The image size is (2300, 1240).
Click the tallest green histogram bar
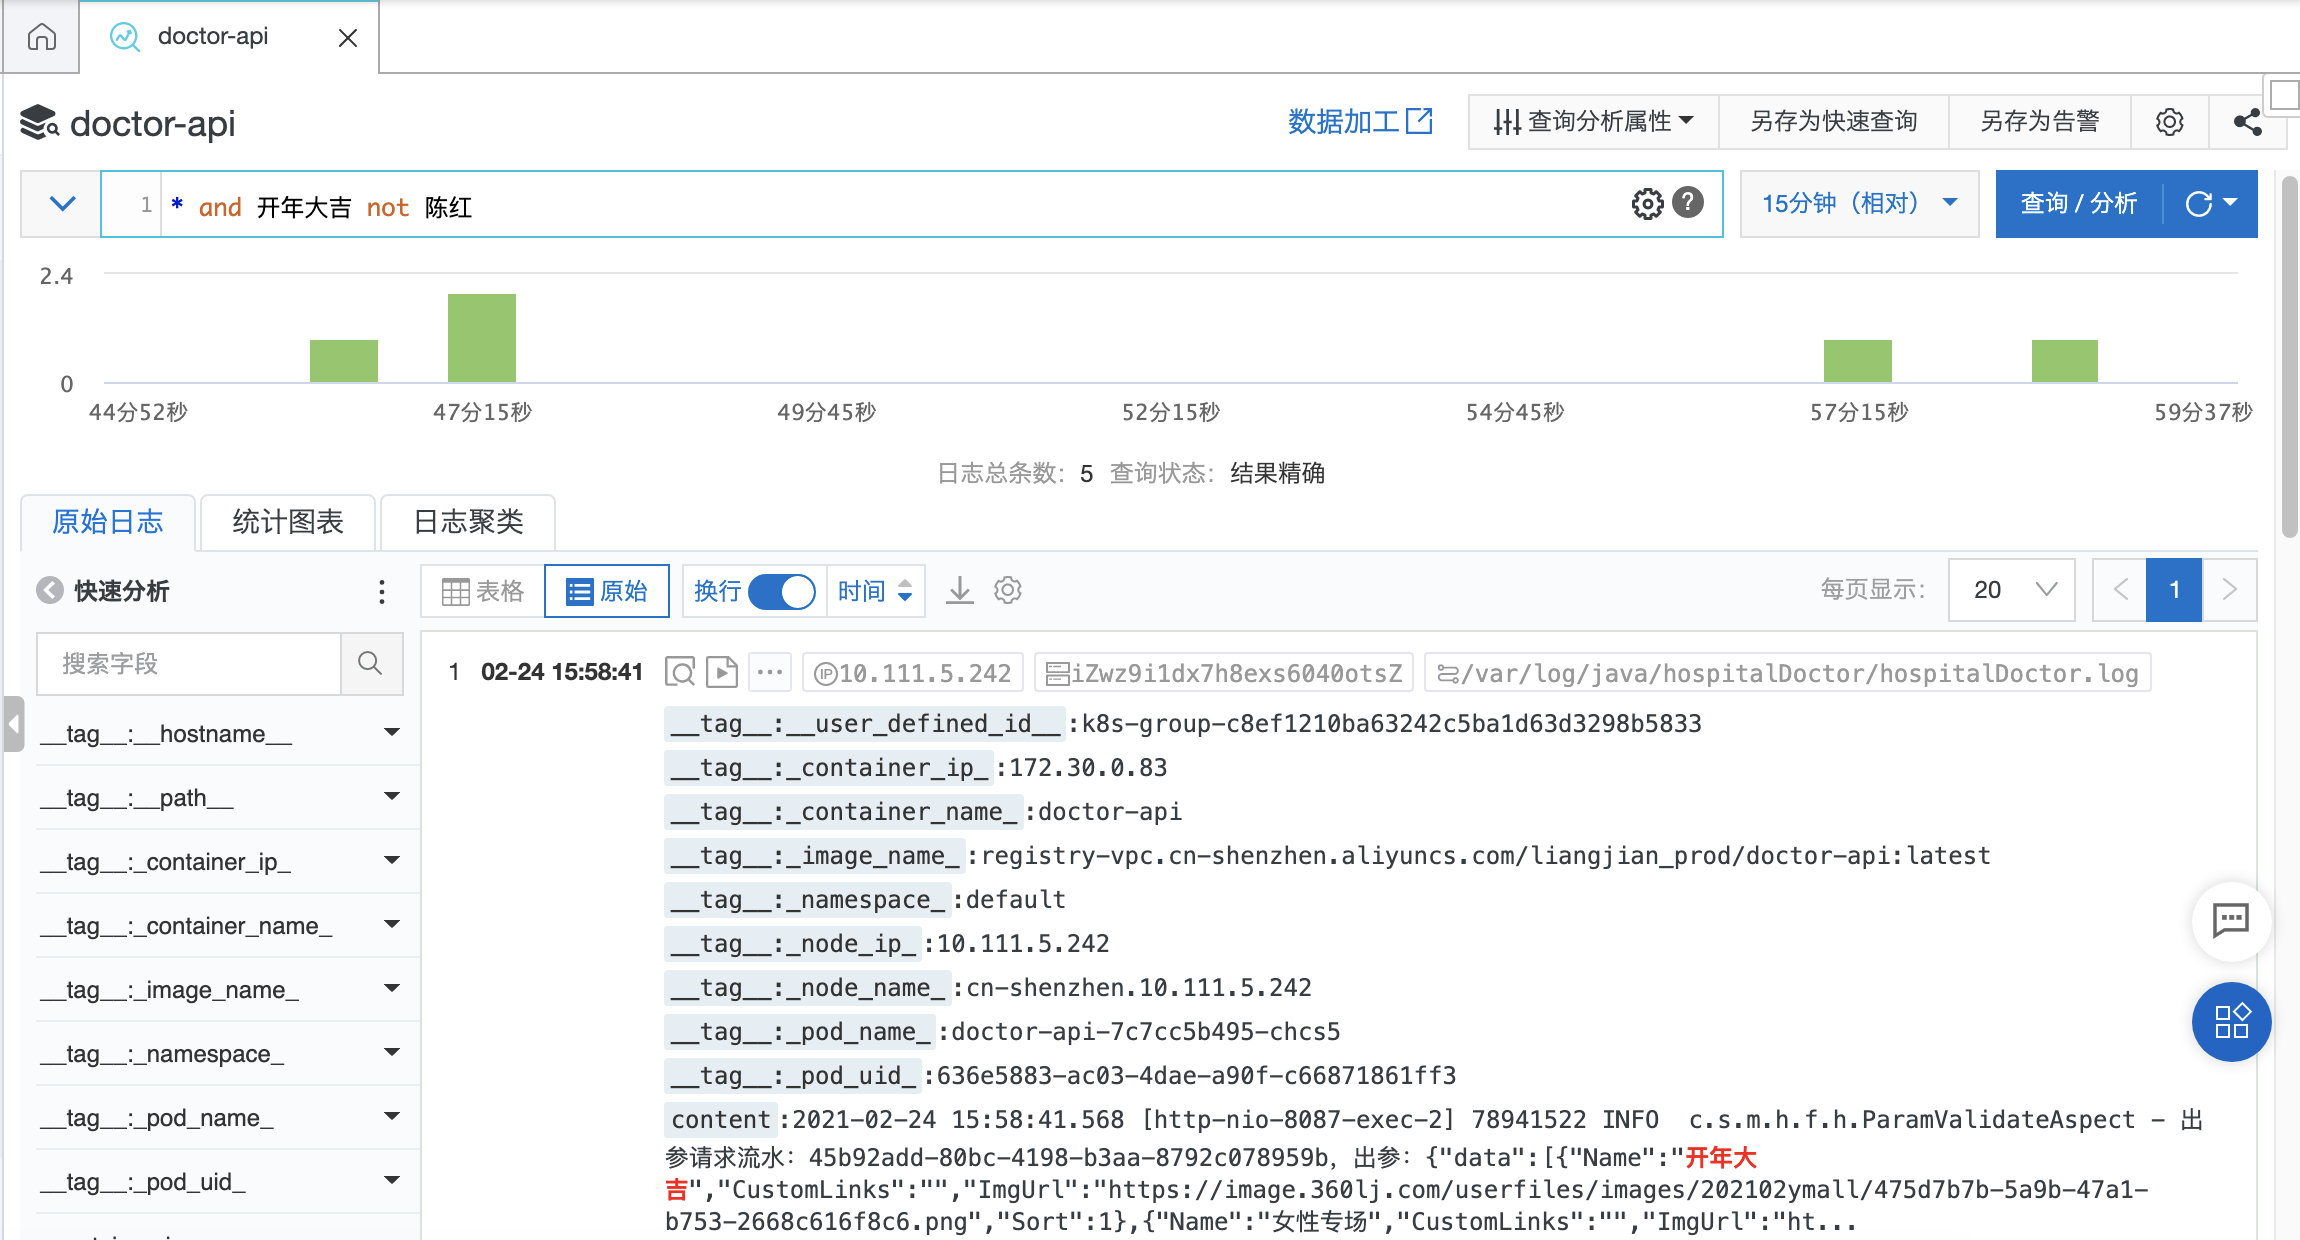click(x=481, y=338)
